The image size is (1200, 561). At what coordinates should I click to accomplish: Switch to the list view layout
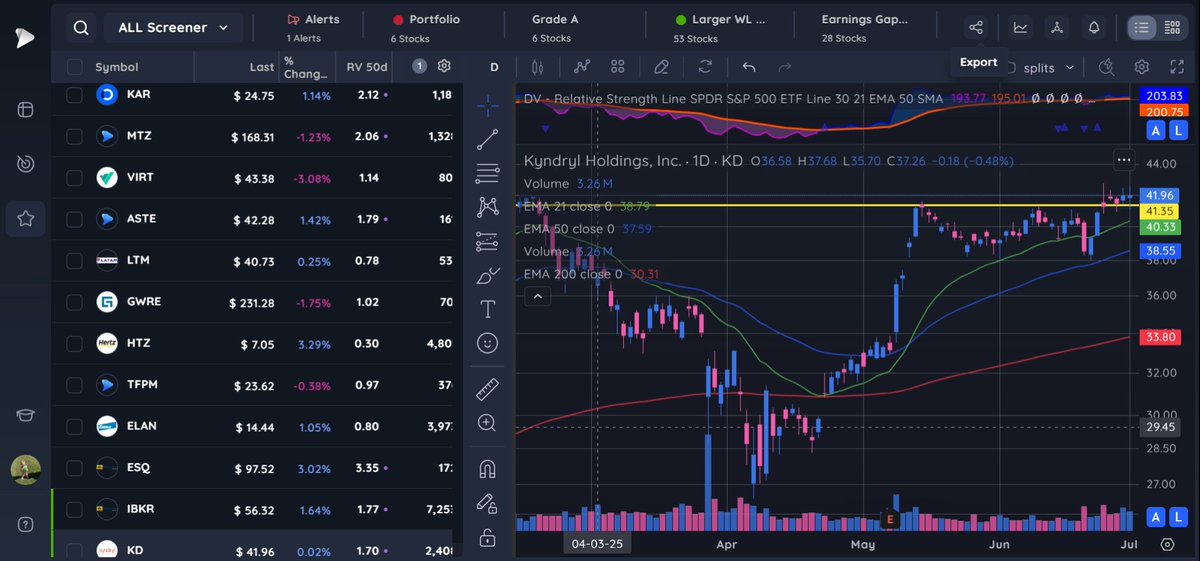pyautogui.click(x=1140, y=28)
